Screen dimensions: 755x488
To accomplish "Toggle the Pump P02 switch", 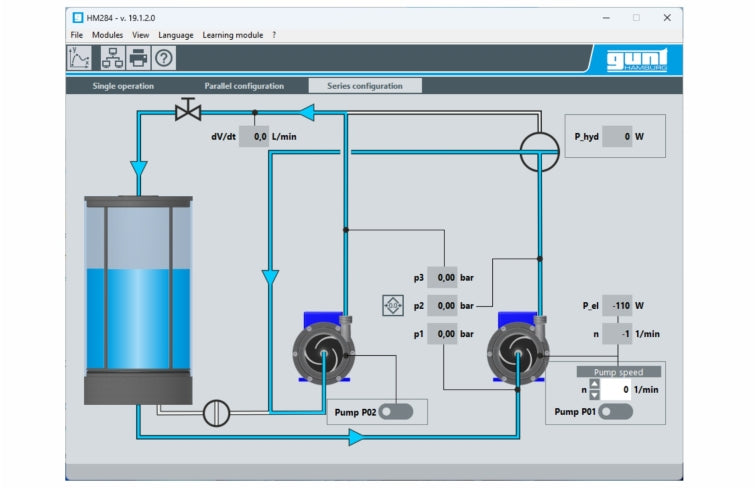I will click(x=395, y=411).
